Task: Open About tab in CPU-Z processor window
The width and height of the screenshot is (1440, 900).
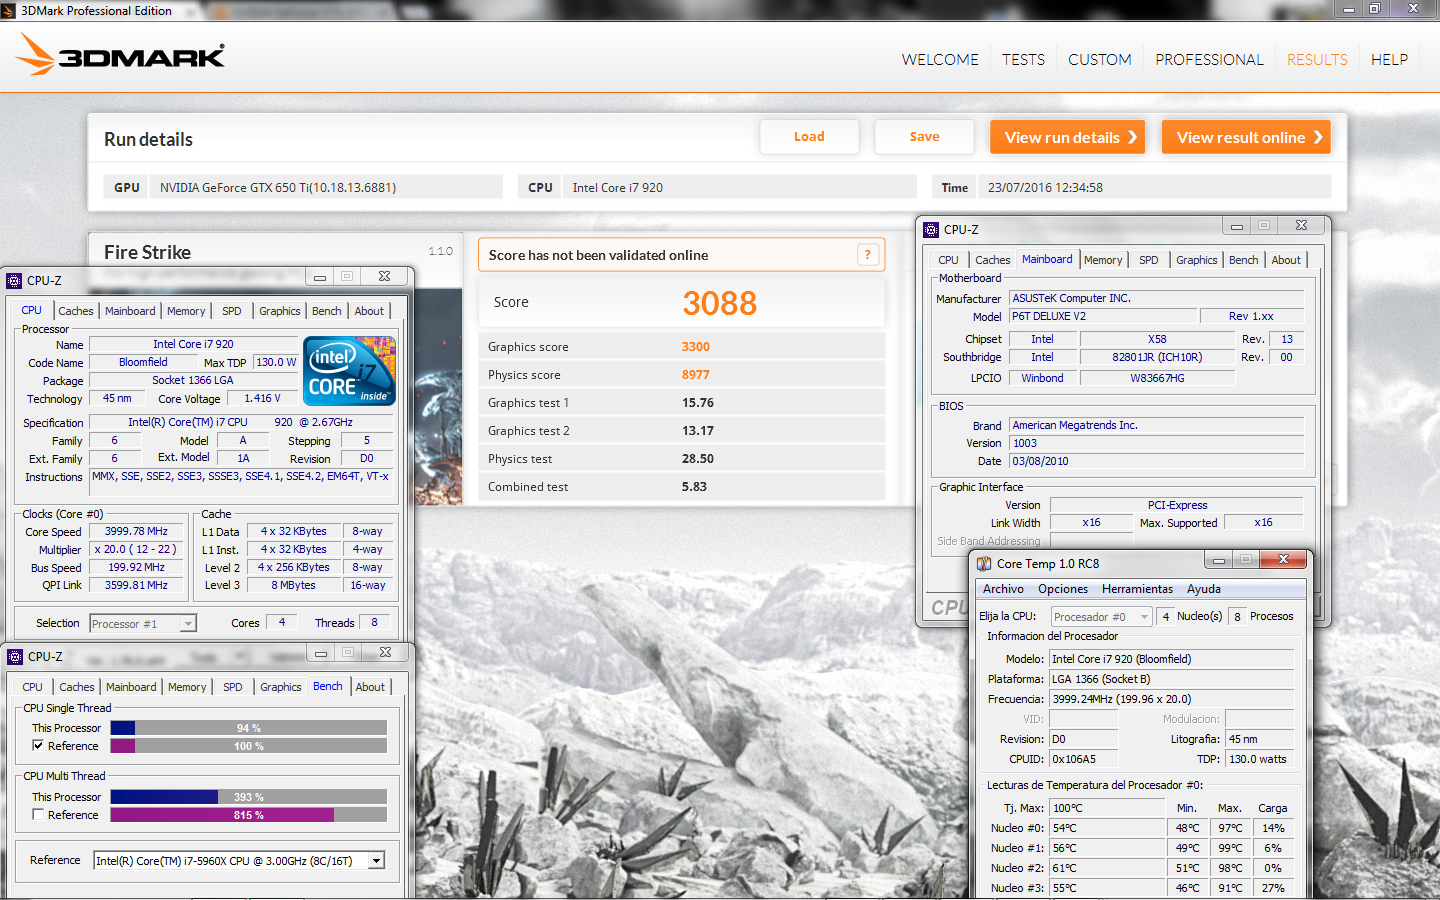Action: click(369, 311)
